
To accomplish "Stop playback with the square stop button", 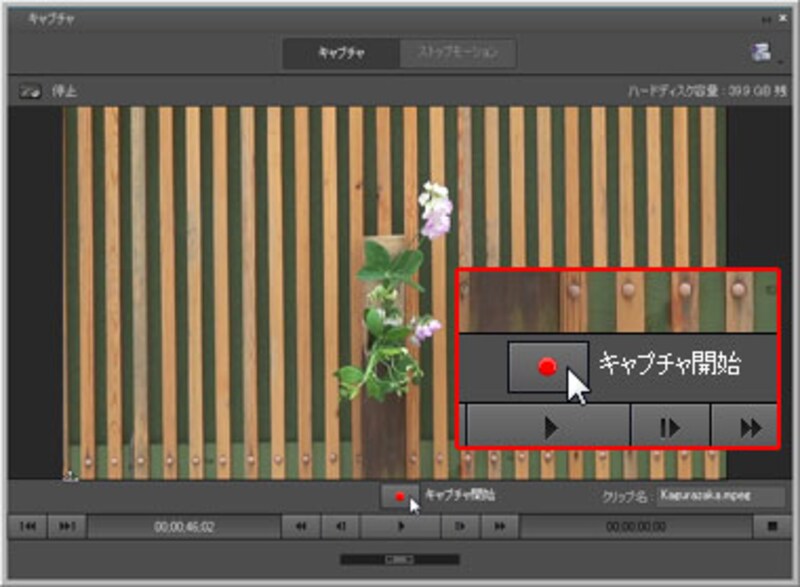I will coord(772,526).
